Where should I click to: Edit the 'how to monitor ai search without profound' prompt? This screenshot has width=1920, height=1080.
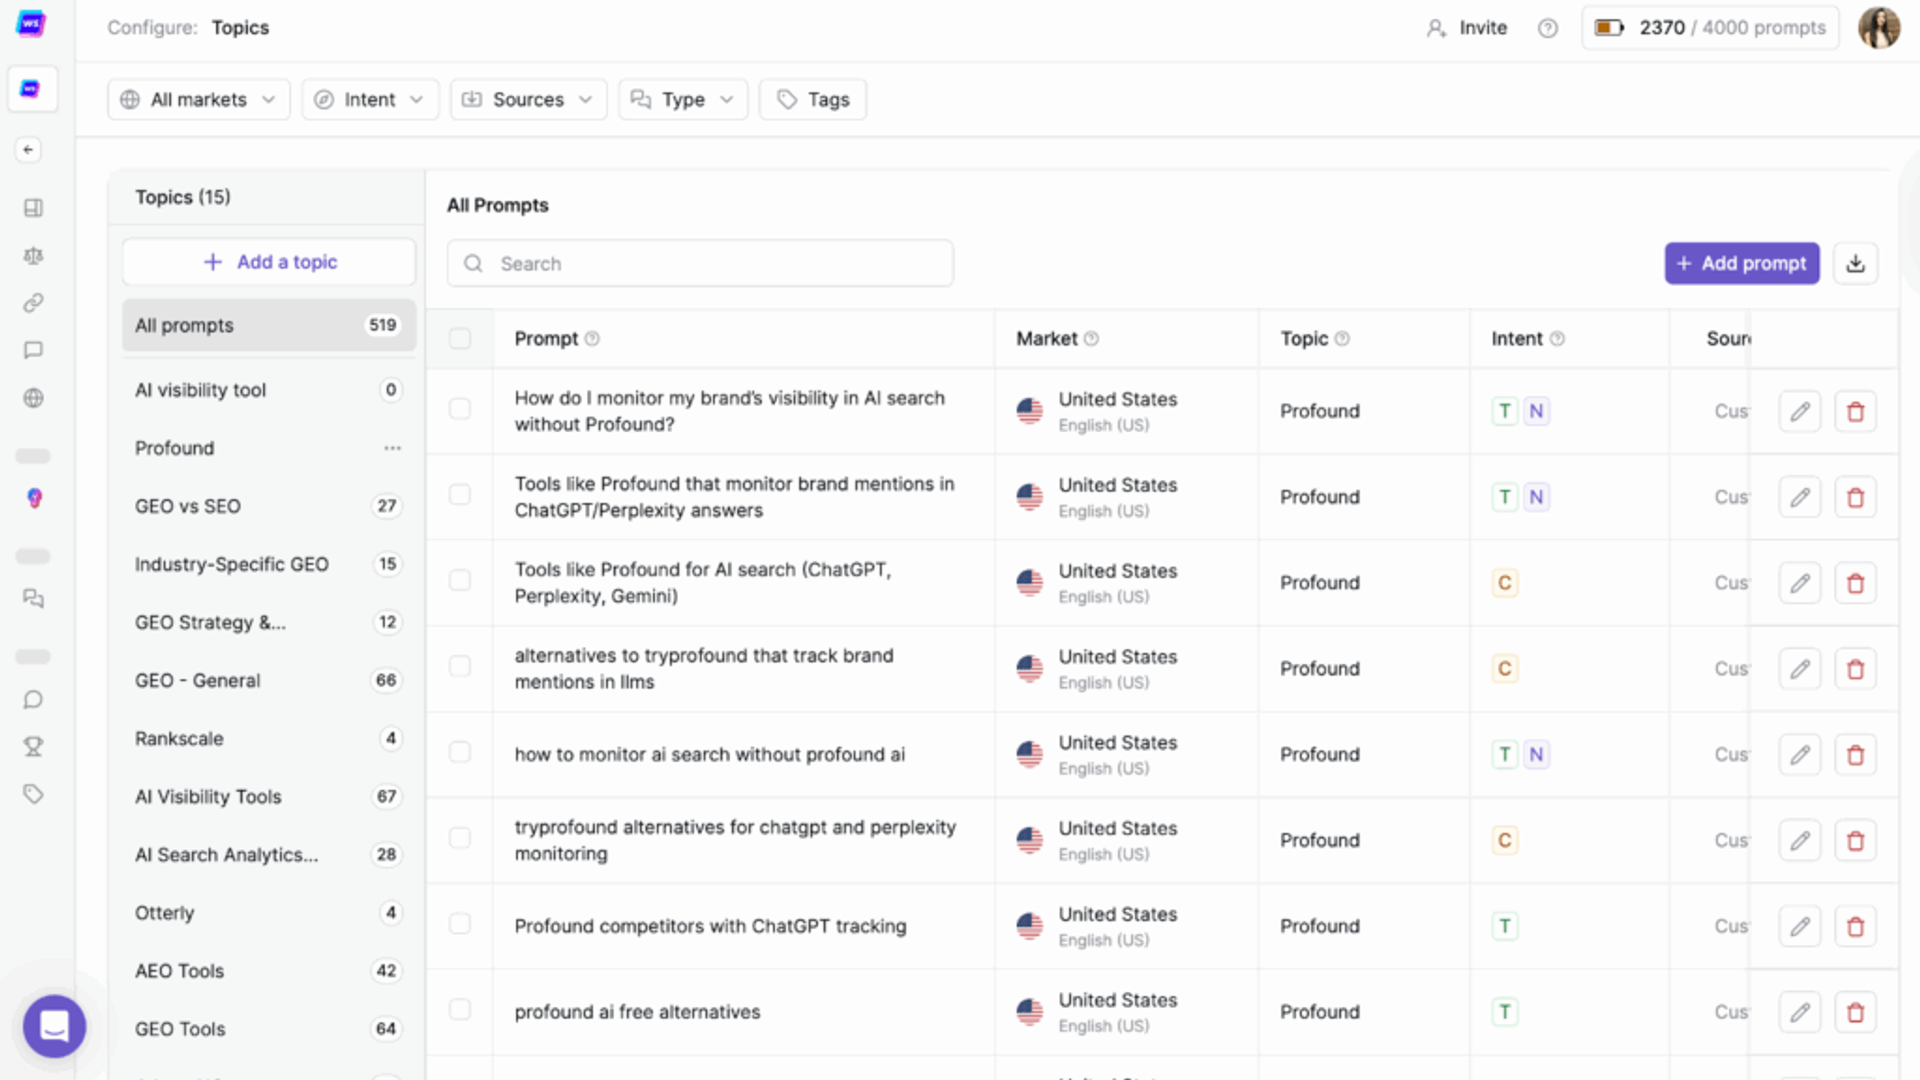tap(1800, 755)
